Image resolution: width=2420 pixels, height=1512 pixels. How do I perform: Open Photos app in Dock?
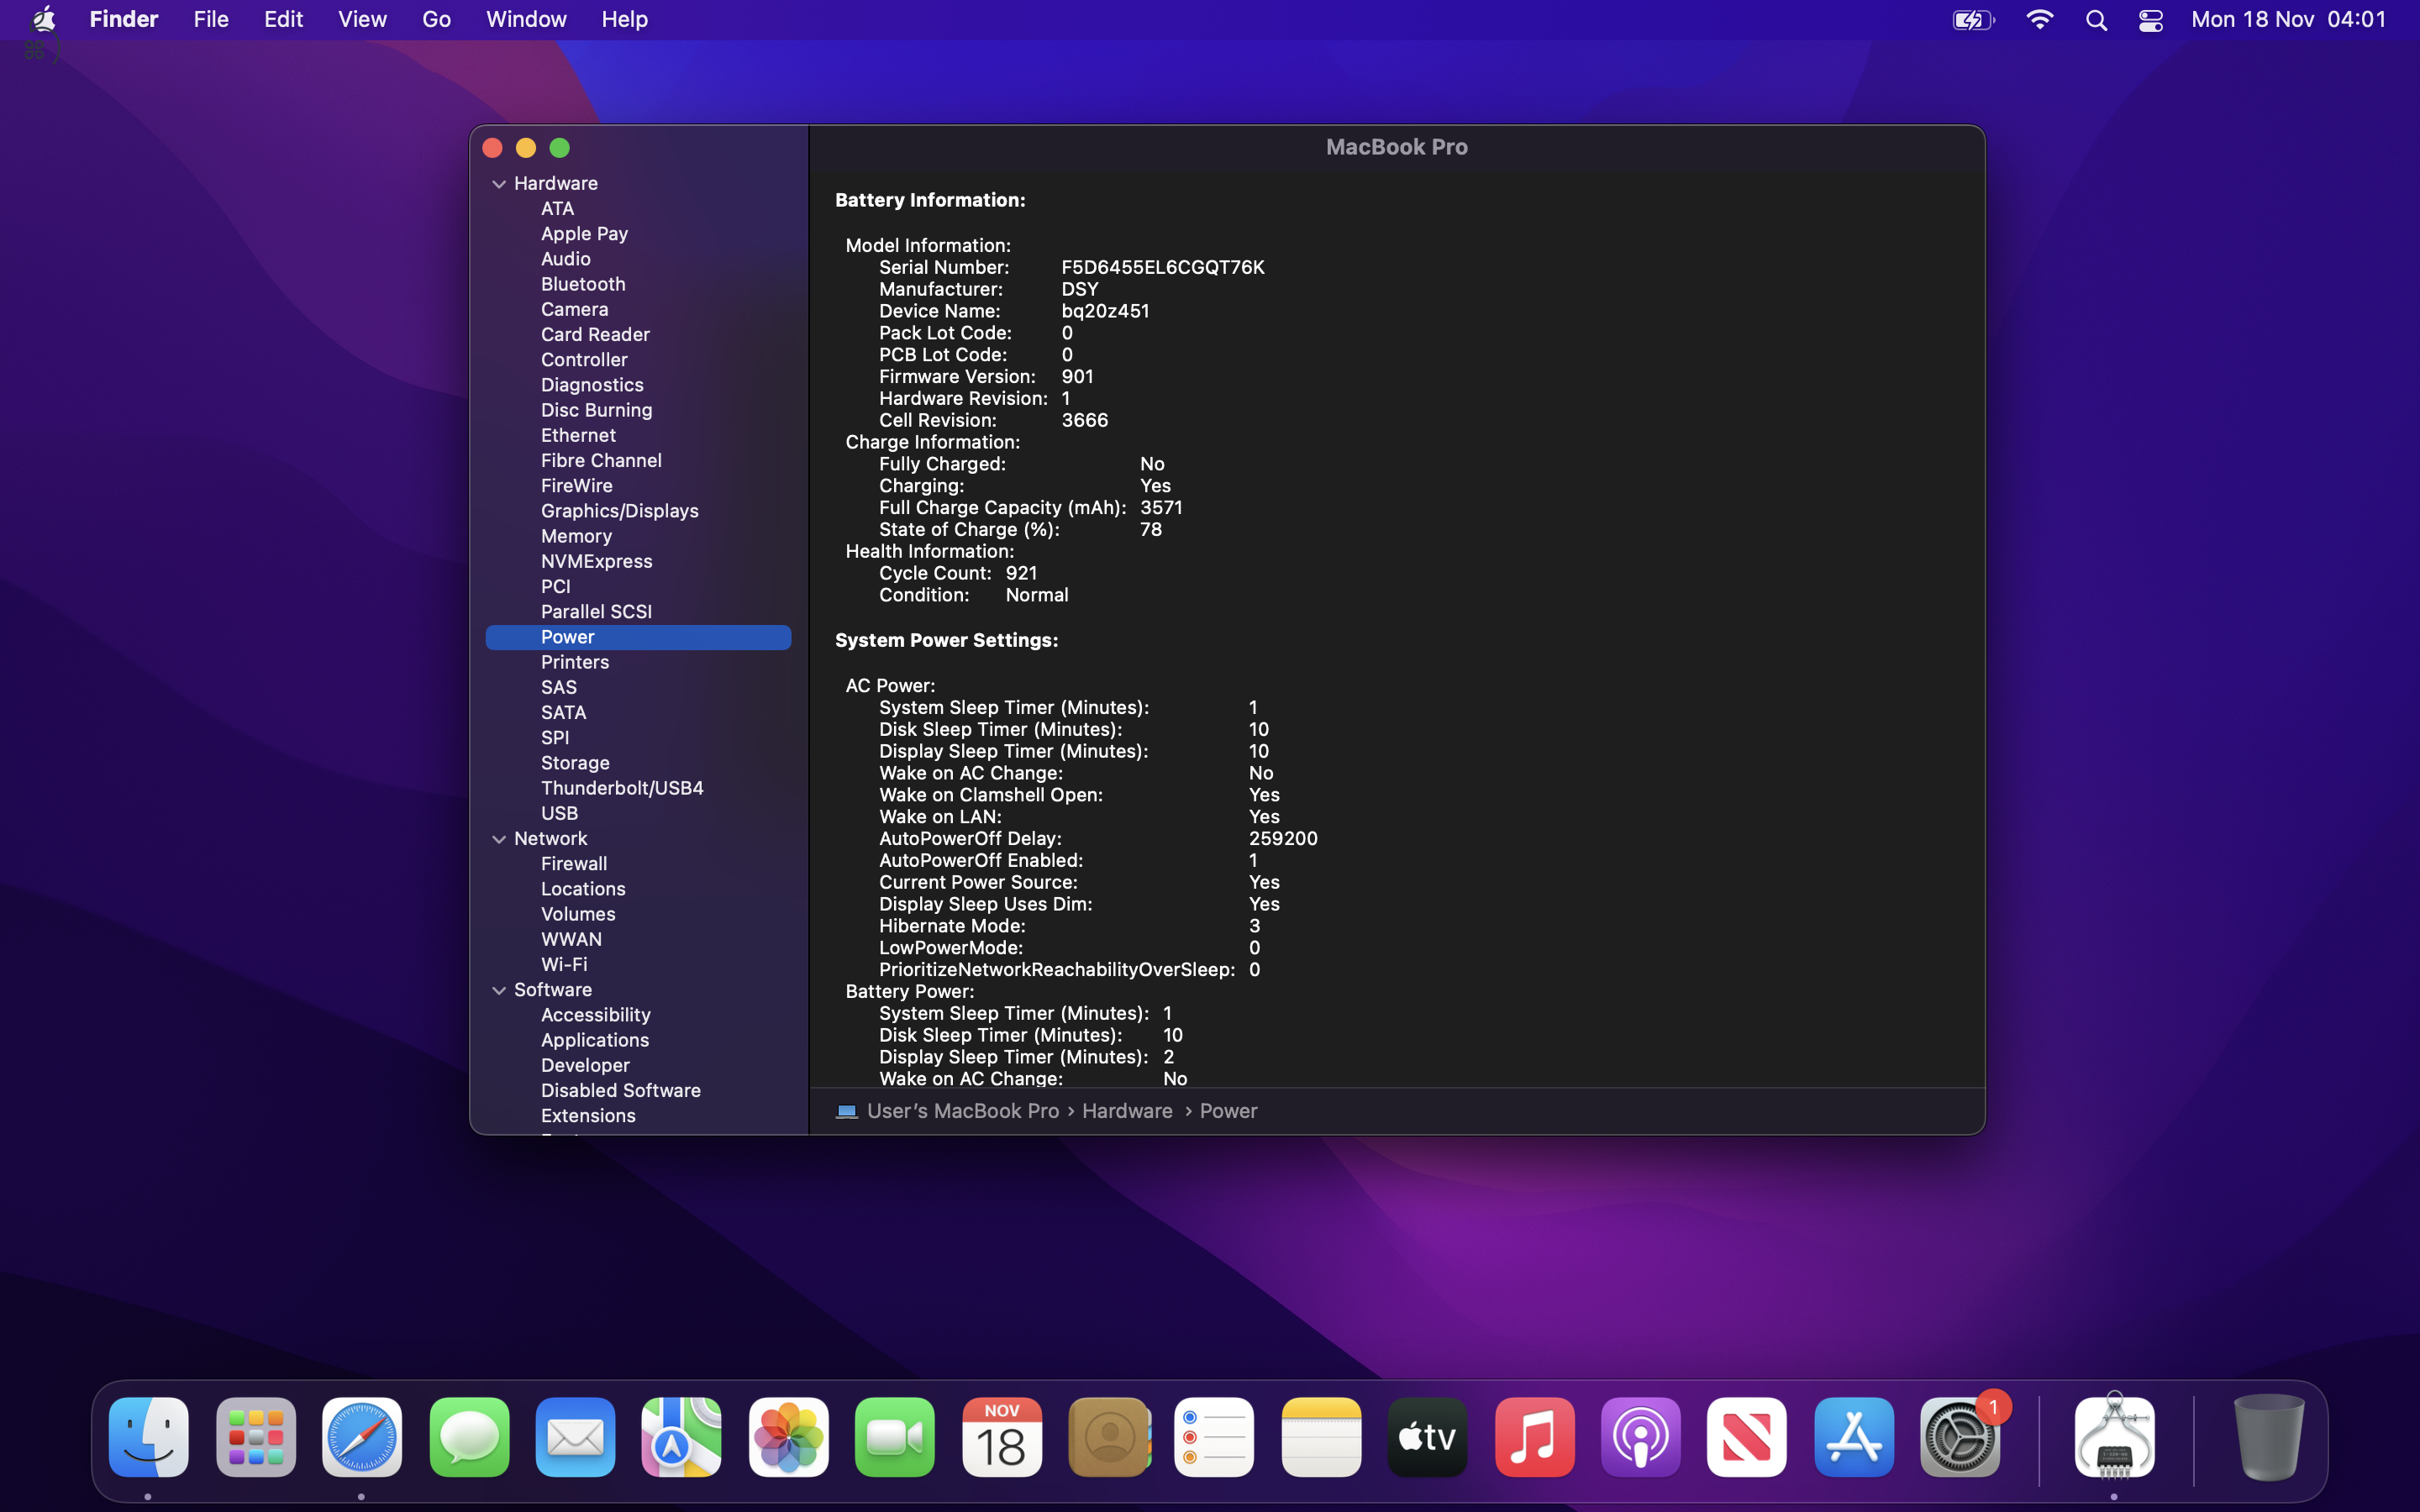(x=789, y=1437)
